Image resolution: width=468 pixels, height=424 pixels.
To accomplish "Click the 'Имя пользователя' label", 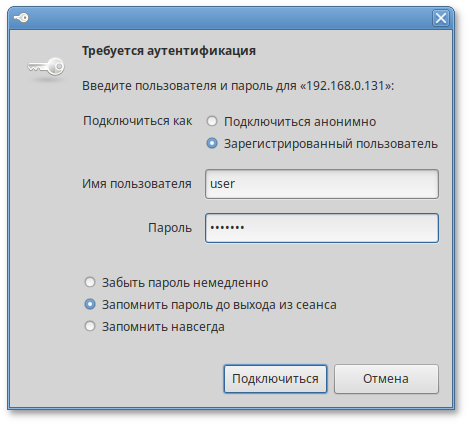I will coord(137,184).
